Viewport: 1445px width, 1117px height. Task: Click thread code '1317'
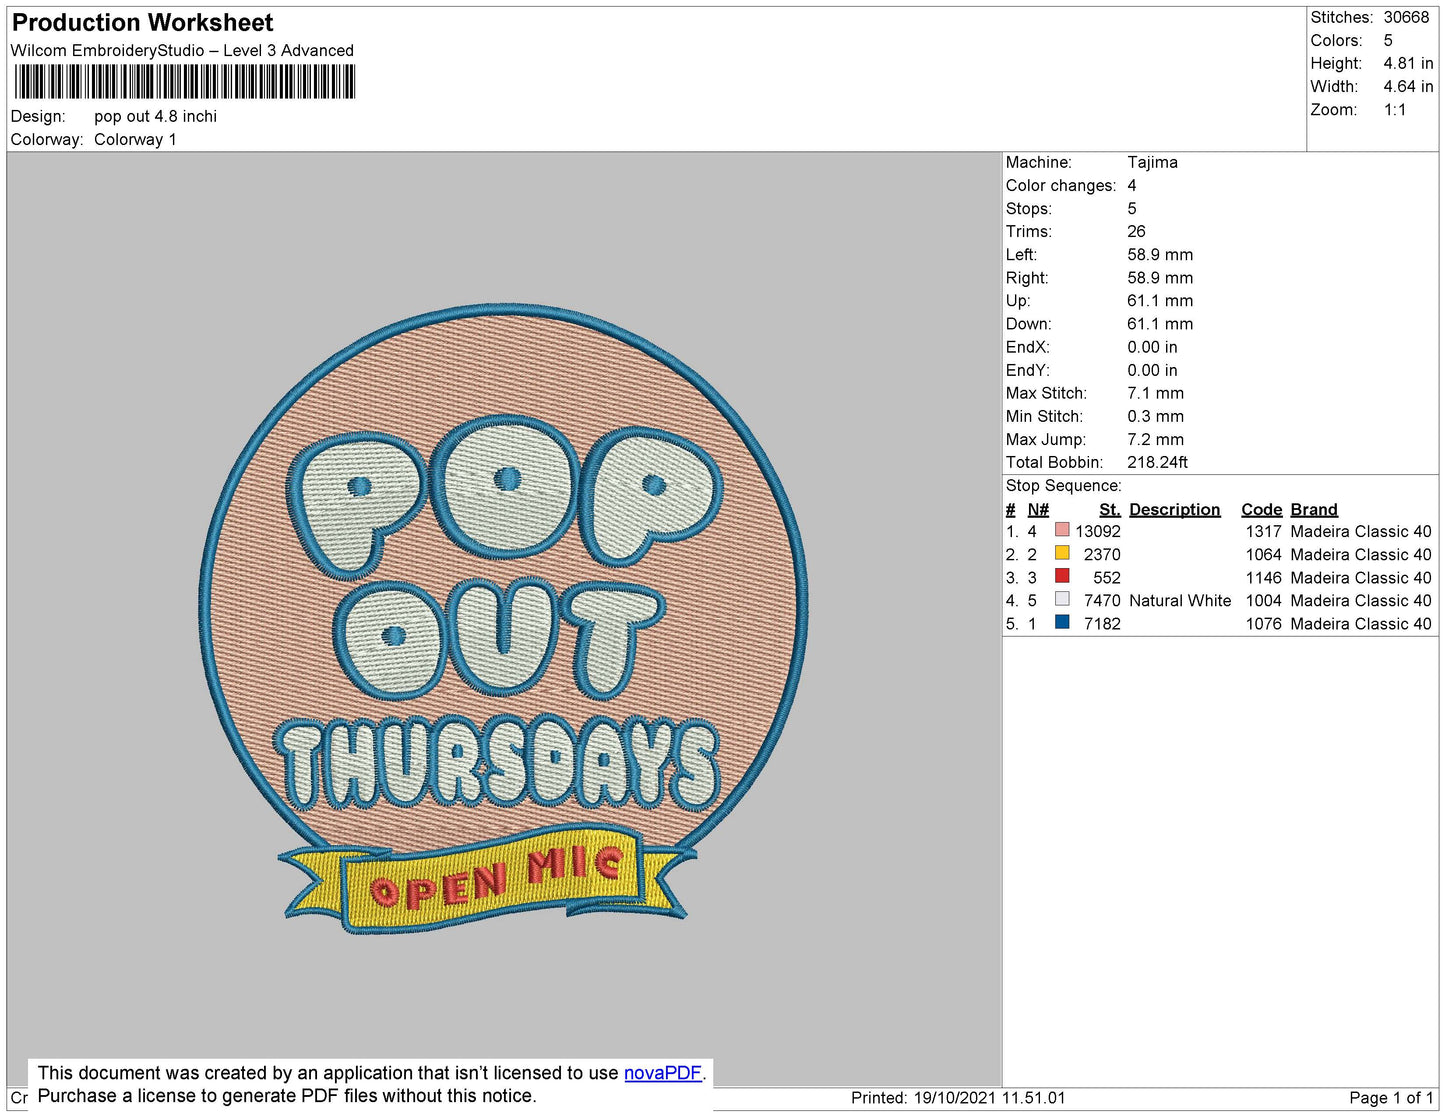[x=1263, y=531]
